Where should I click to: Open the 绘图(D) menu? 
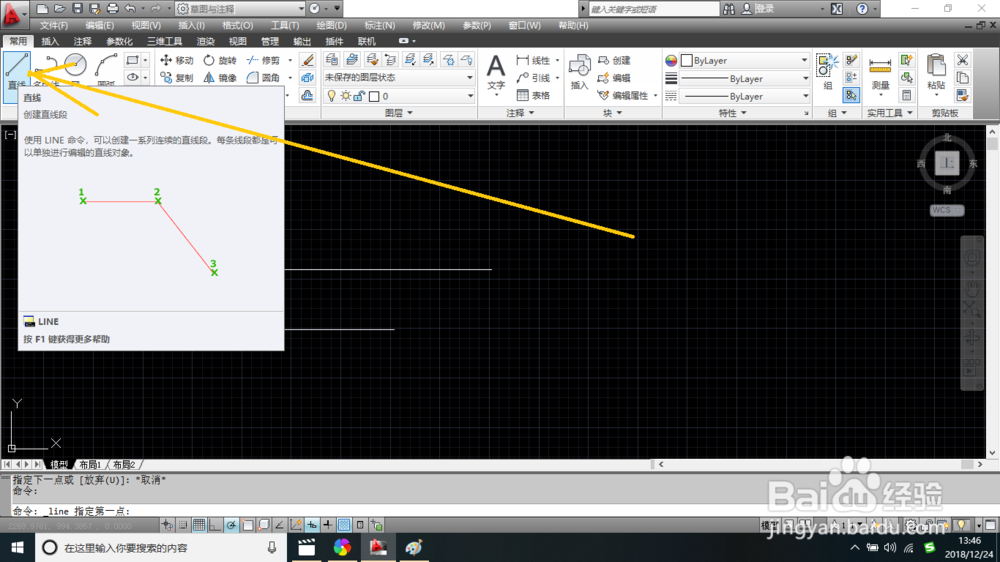(332, 26)
